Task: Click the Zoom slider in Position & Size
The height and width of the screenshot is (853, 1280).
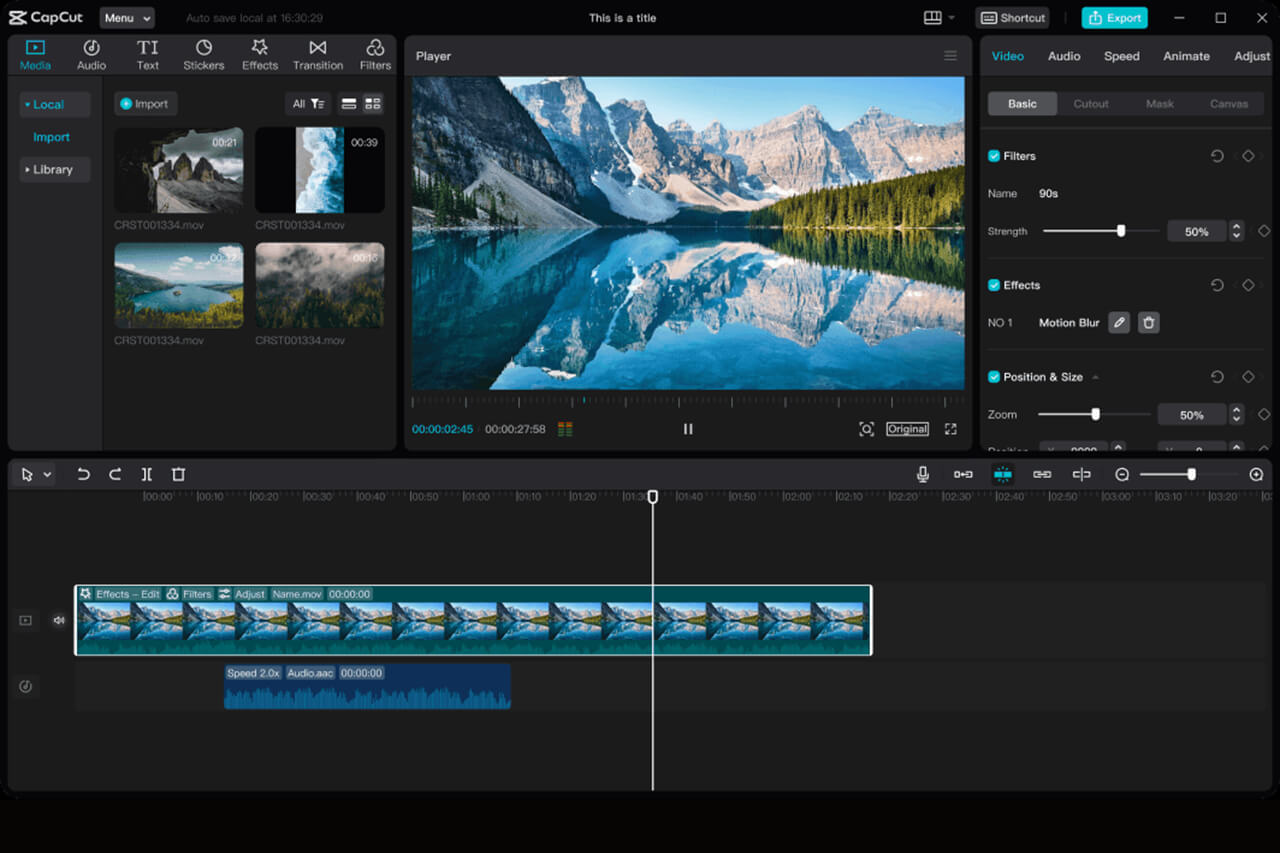Action: (1094, 414)
